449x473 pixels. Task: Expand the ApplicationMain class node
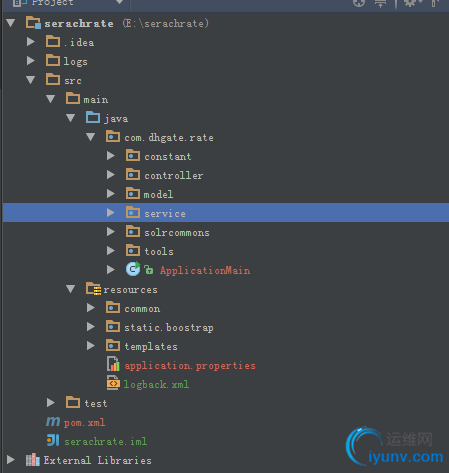[111, 269]
